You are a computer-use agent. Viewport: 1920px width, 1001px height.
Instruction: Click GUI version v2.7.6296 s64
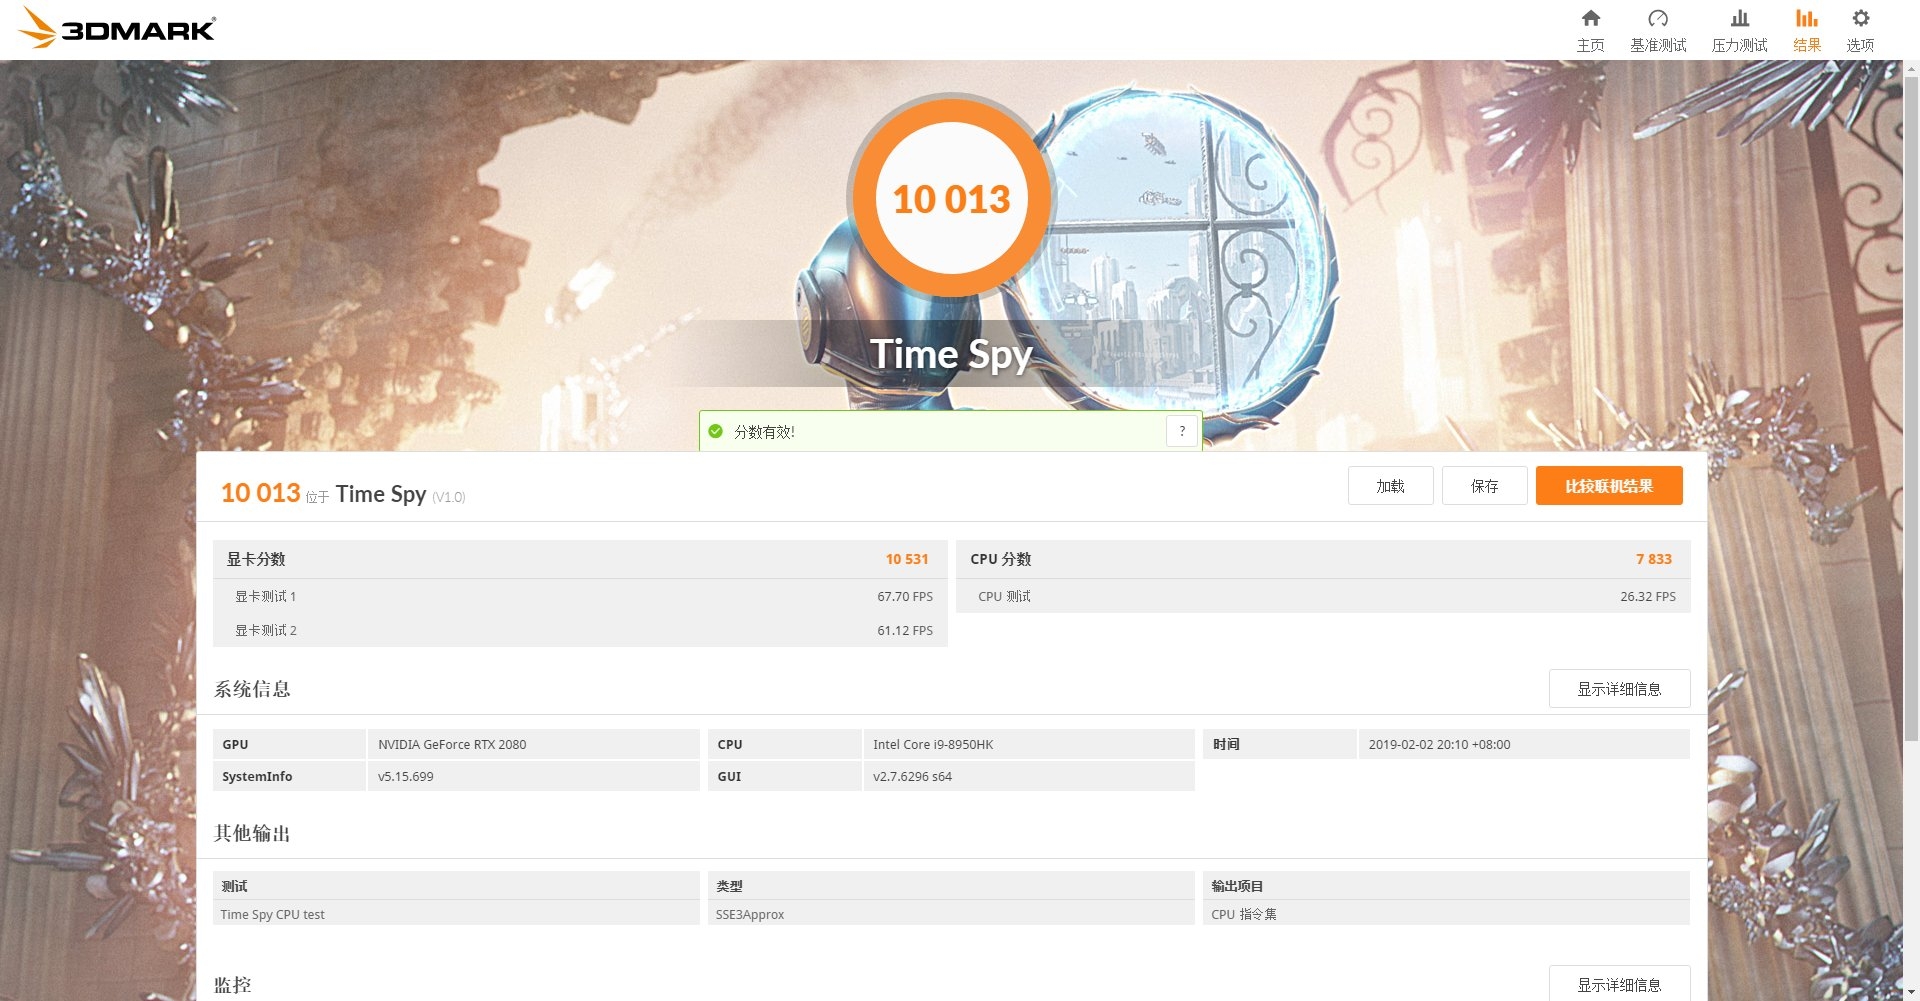[1029, 776]
